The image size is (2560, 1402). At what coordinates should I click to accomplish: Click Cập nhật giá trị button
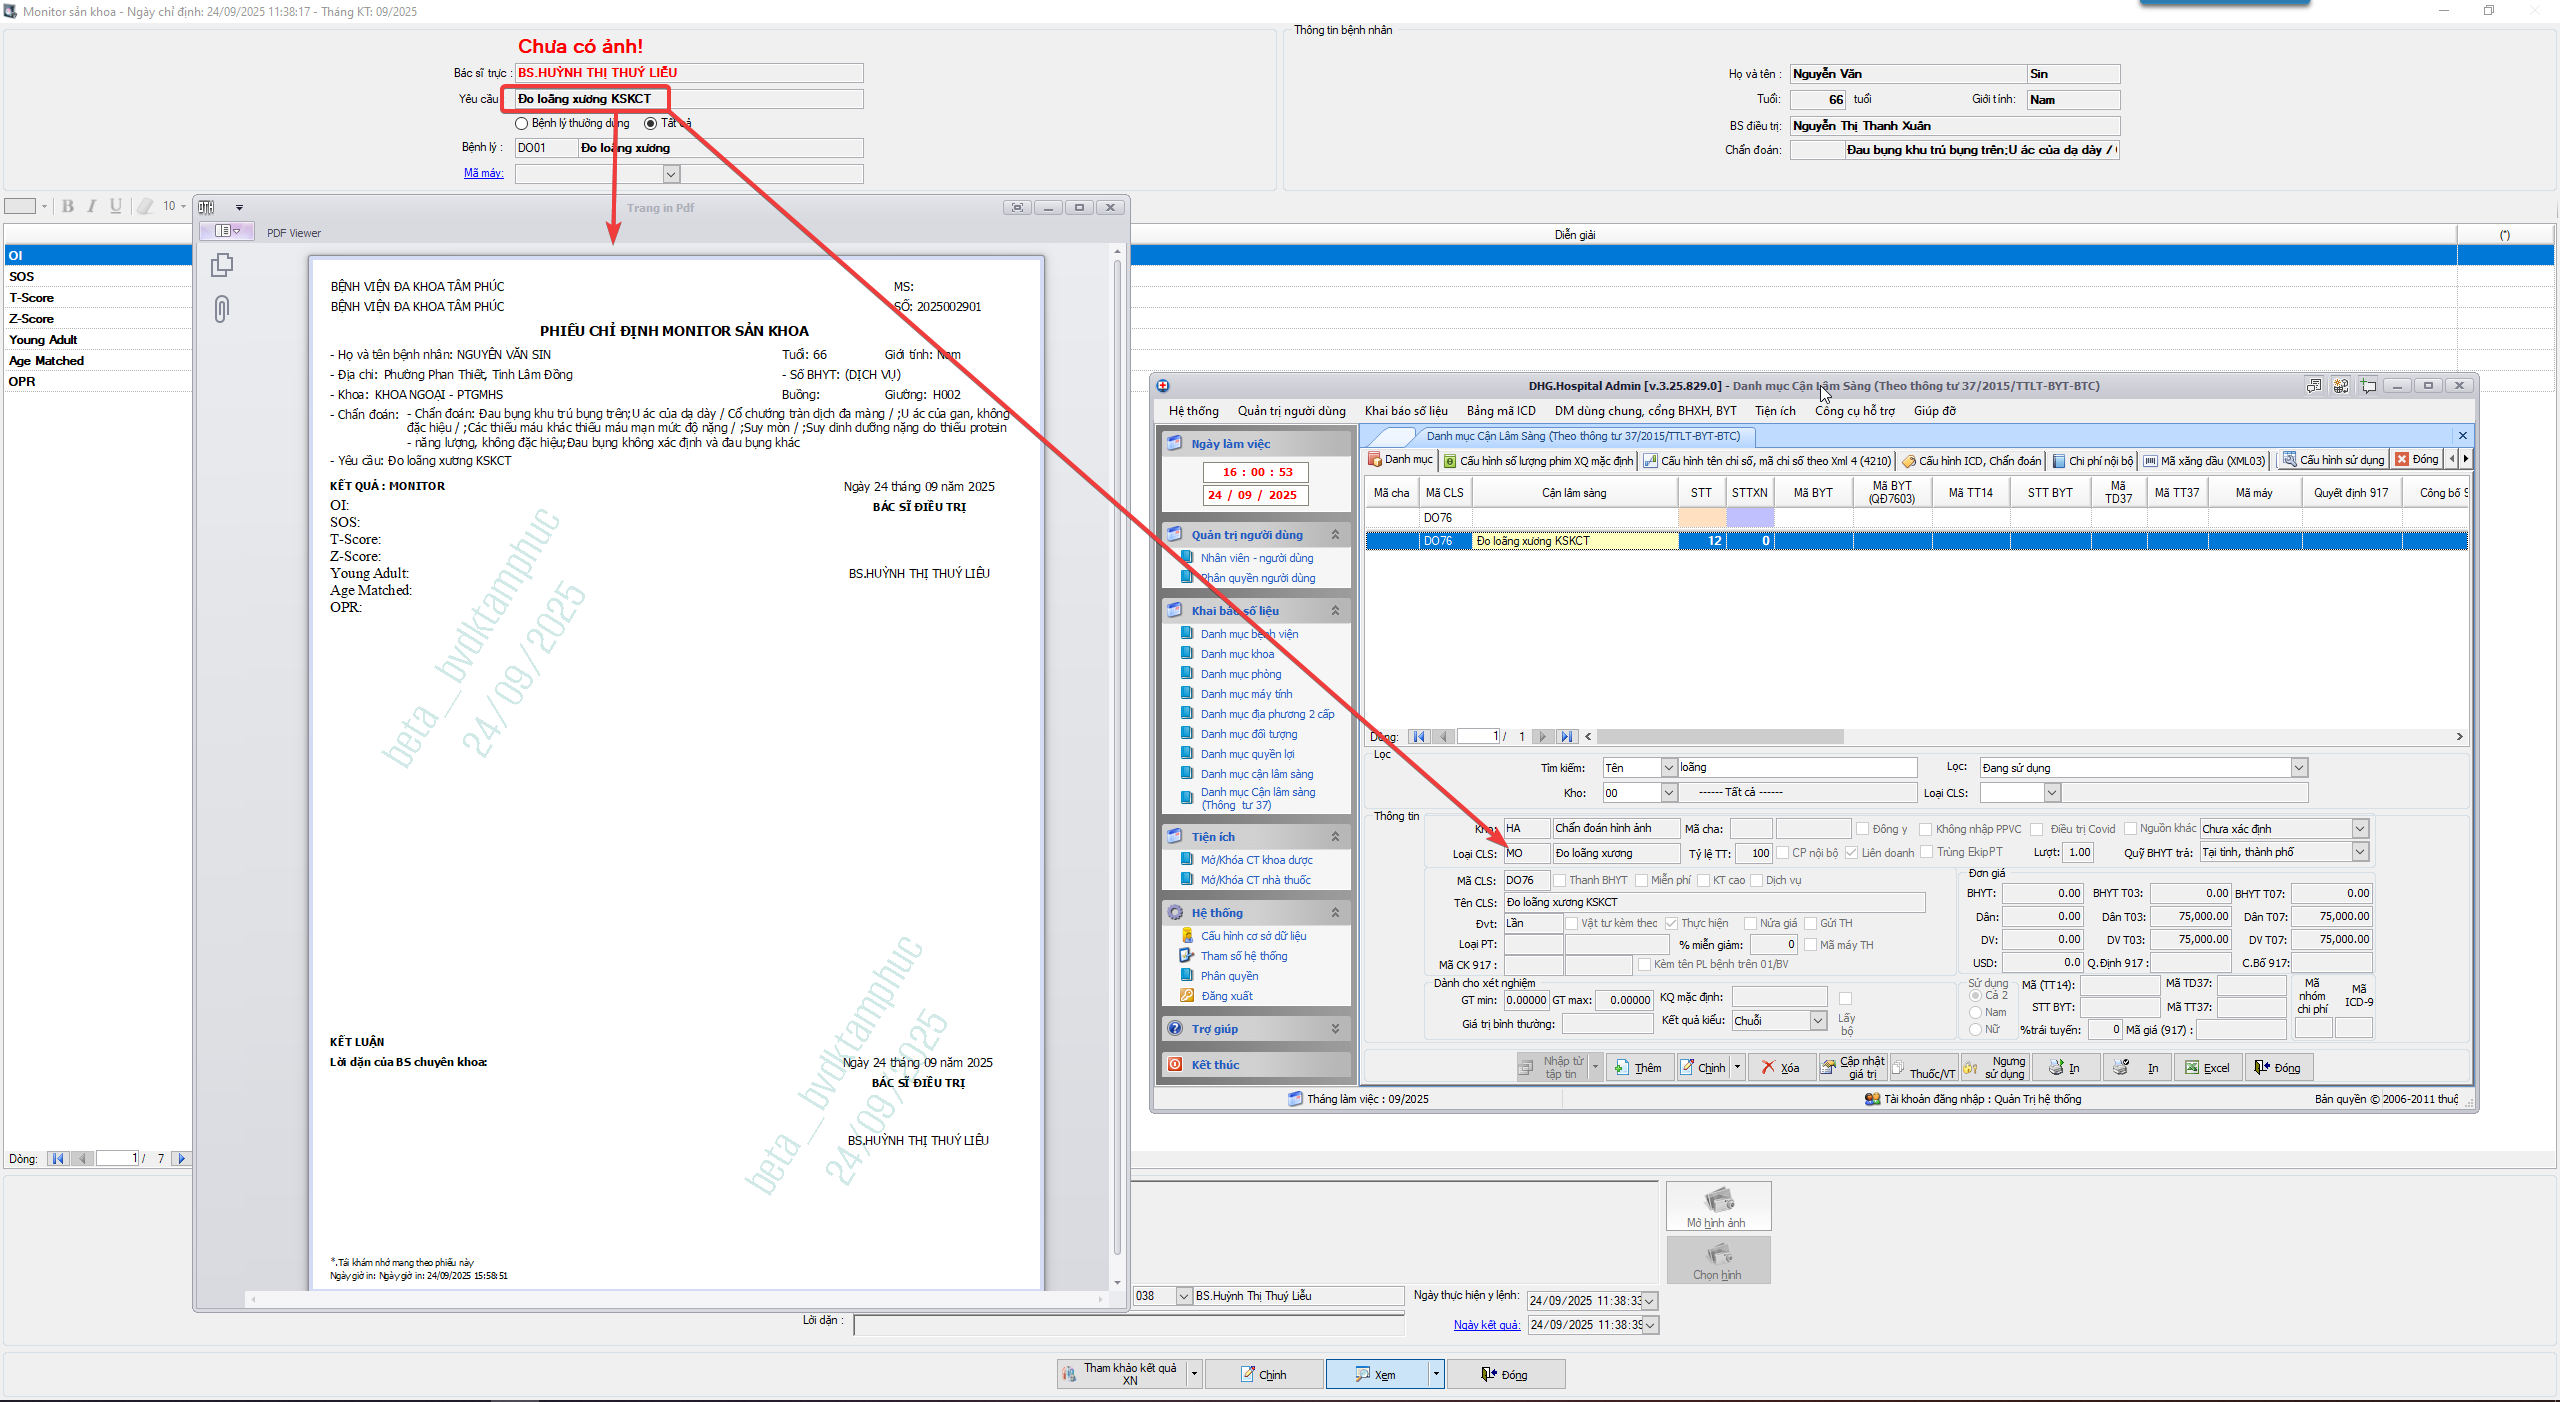point(1853,1068)
